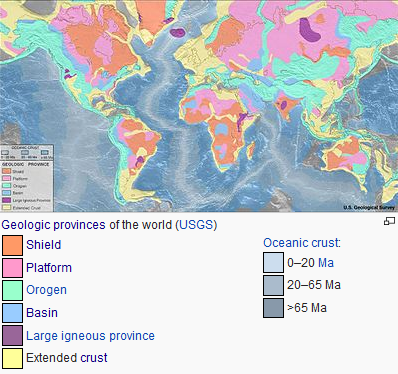Click the orange Shield color swatch
This screenshot has height=374, width=398.
click(13, 245)
